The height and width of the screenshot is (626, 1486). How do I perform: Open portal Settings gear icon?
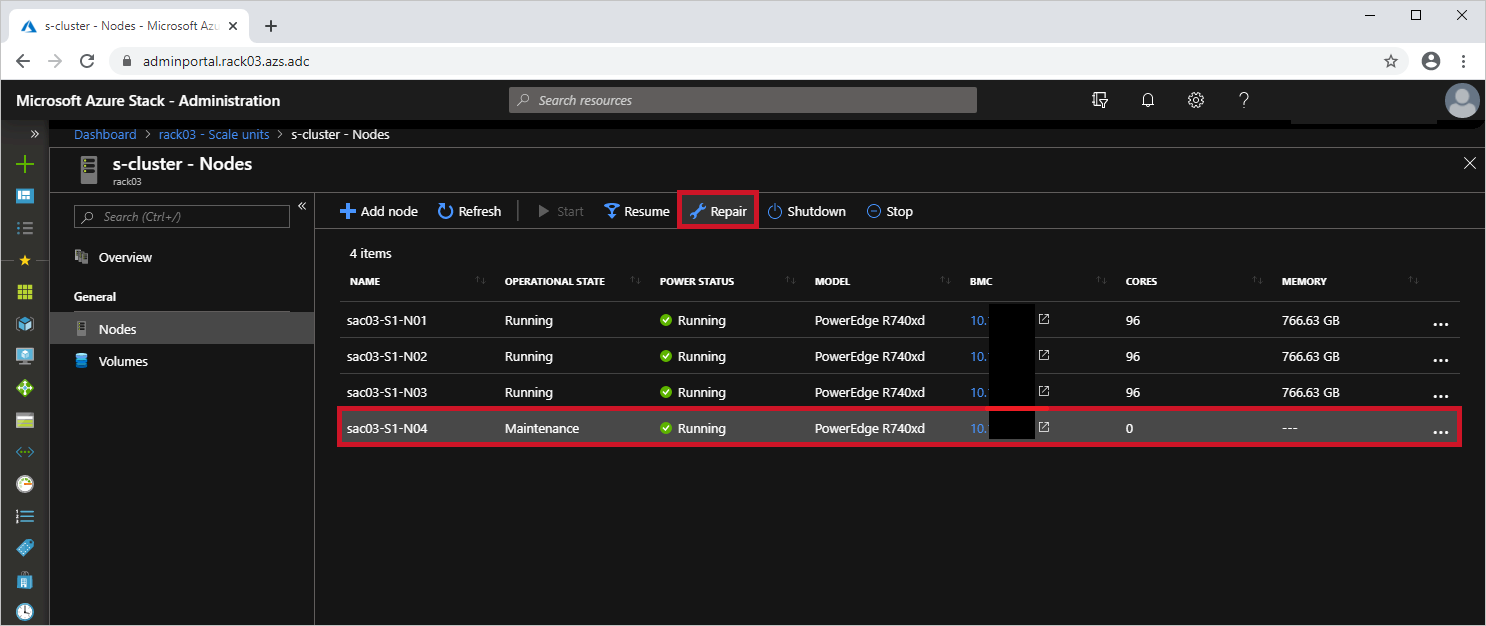[1195, 100]
